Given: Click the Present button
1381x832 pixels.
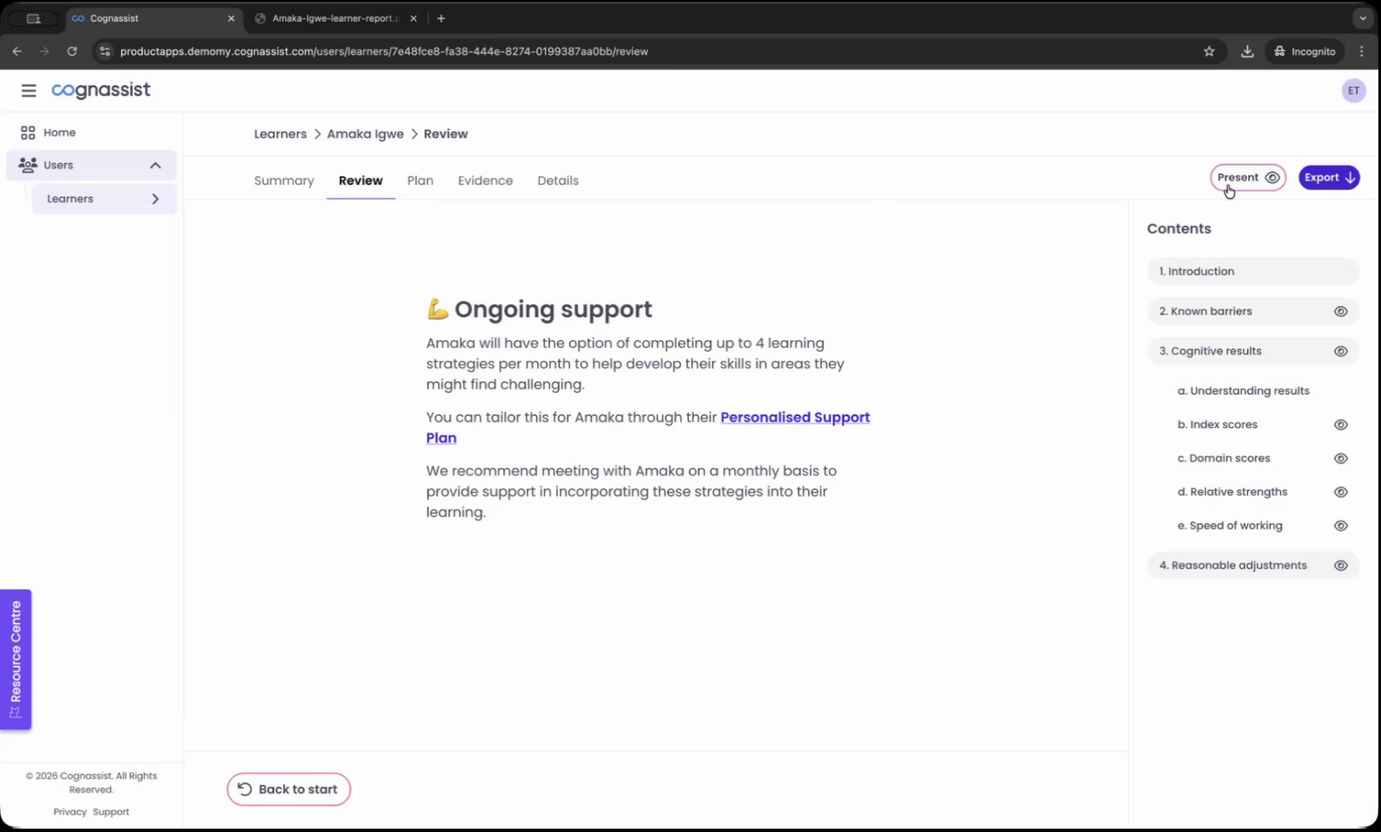Looking at the screenshot, I should pyautogui.click(x=1239, y=177).
